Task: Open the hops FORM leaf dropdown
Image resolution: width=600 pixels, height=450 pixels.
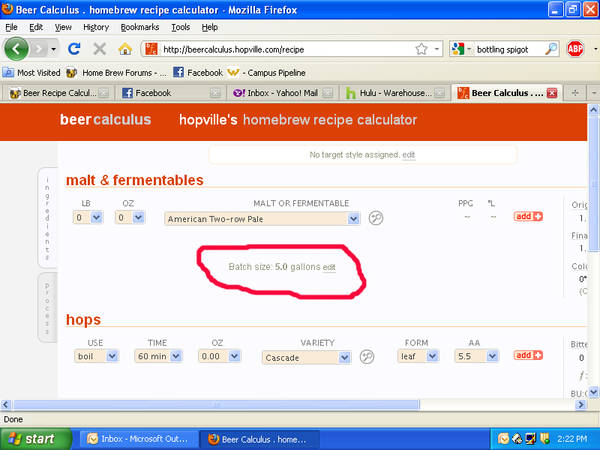Action: point(418,356)
